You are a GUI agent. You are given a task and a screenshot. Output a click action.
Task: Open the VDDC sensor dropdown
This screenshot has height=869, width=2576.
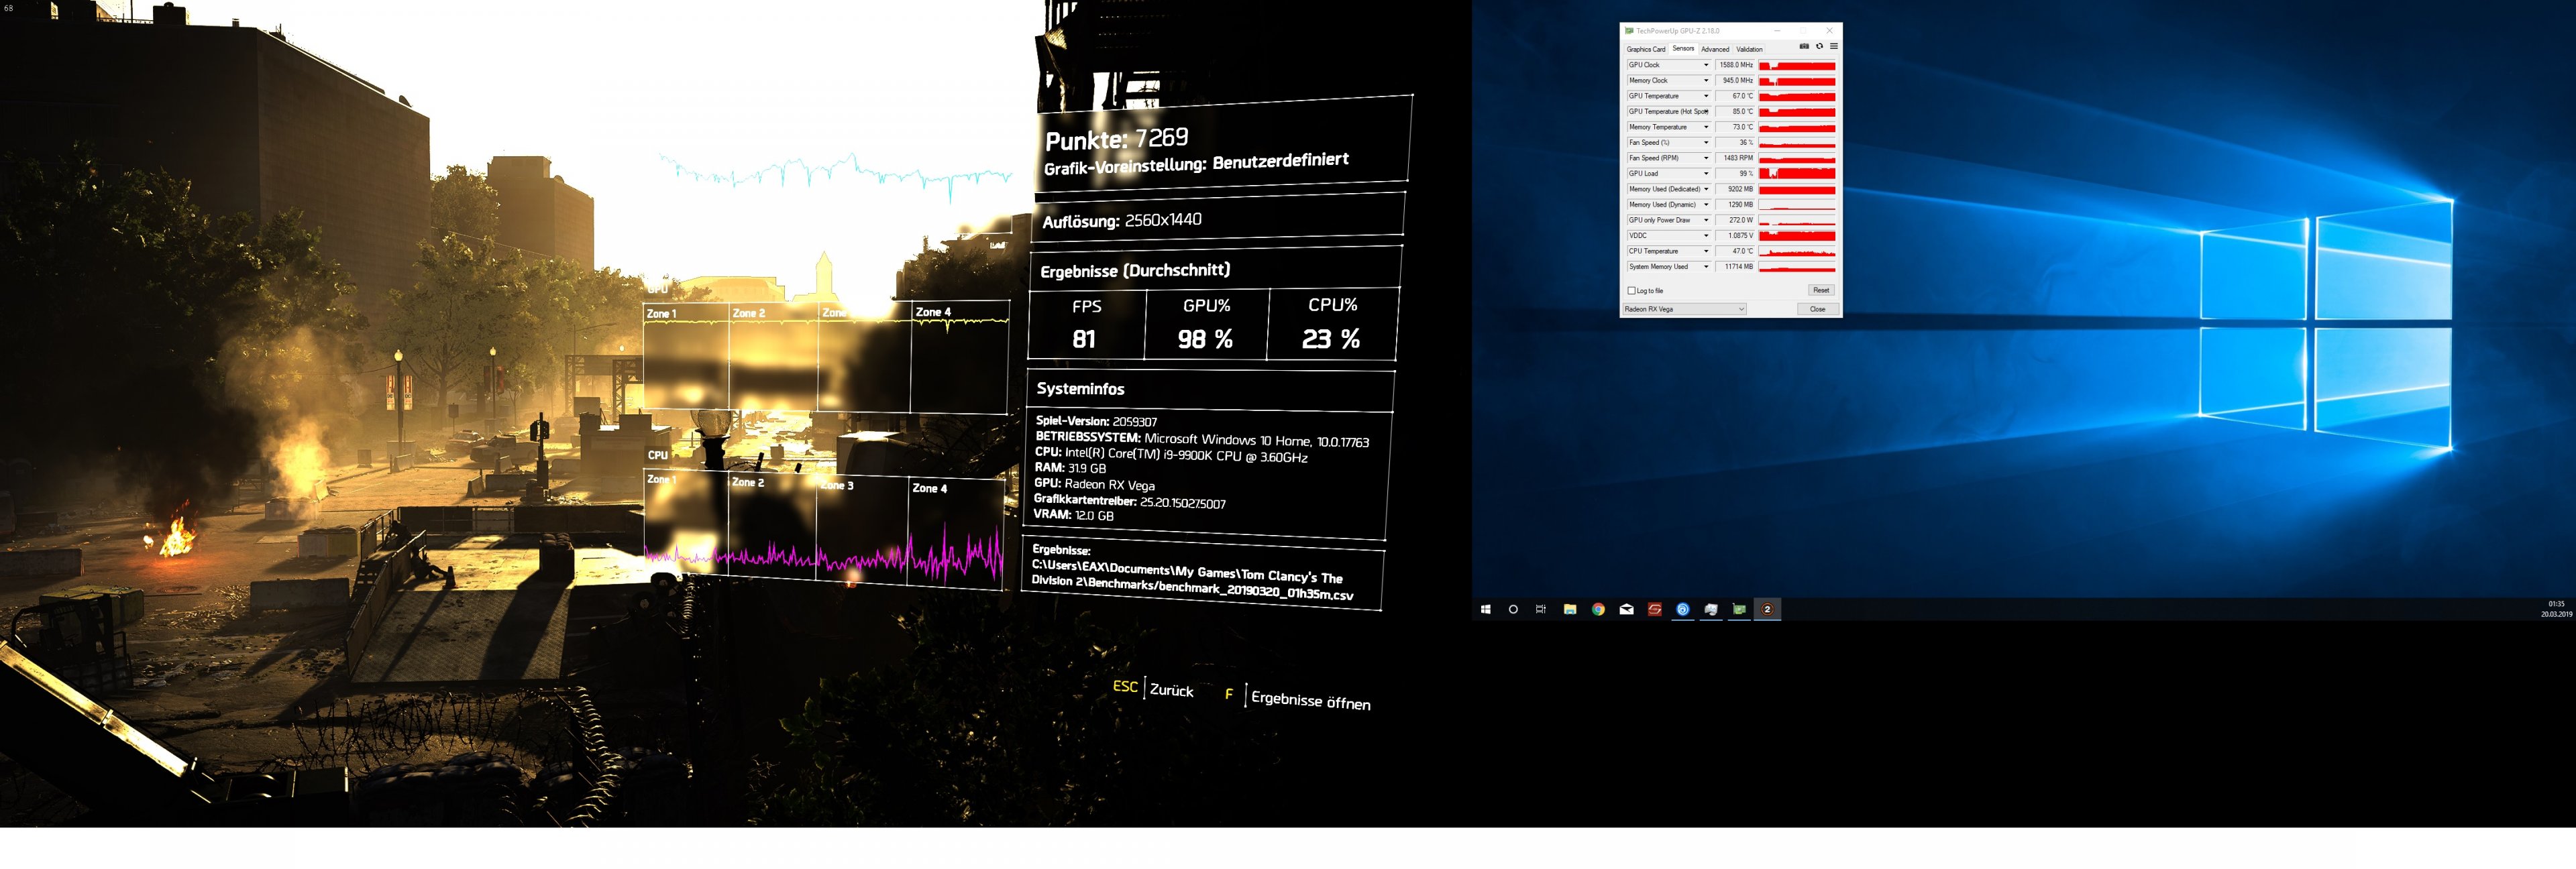(1706, 235)
